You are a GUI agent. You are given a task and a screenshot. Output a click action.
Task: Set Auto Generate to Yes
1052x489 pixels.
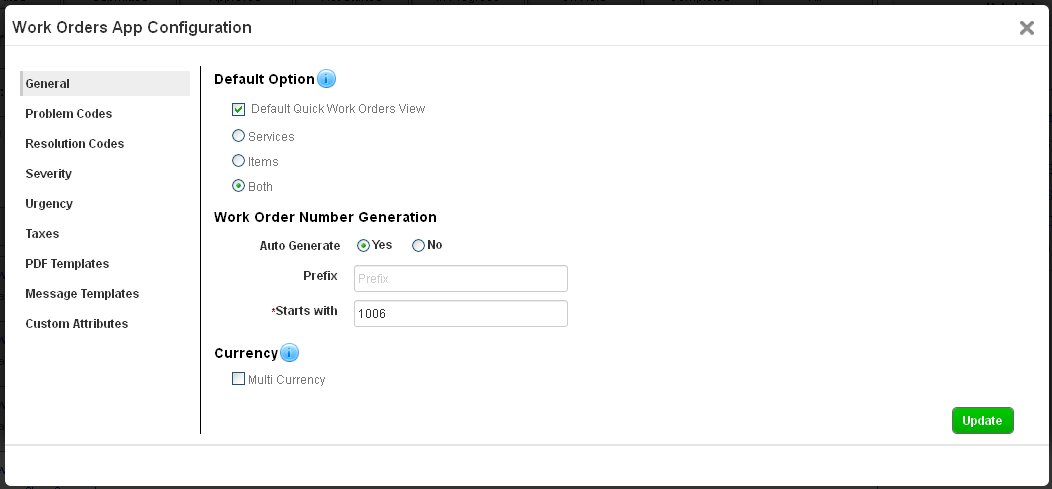click(364, 245)
